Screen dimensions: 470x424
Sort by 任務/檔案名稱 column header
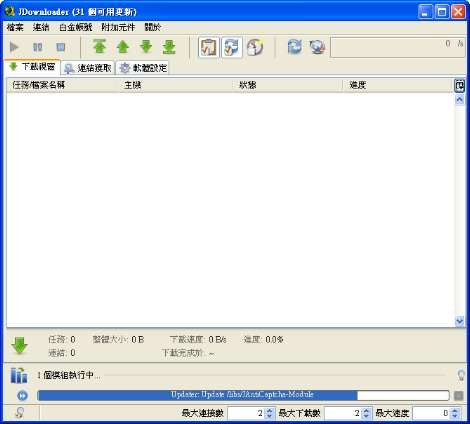pos(63,85)
